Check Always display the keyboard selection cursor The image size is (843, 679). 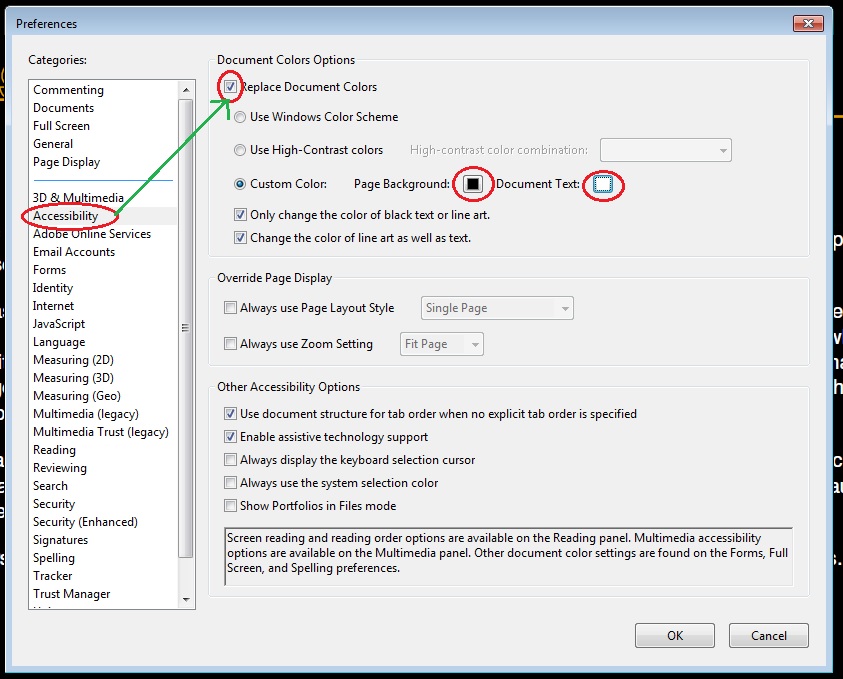(230, 459)
